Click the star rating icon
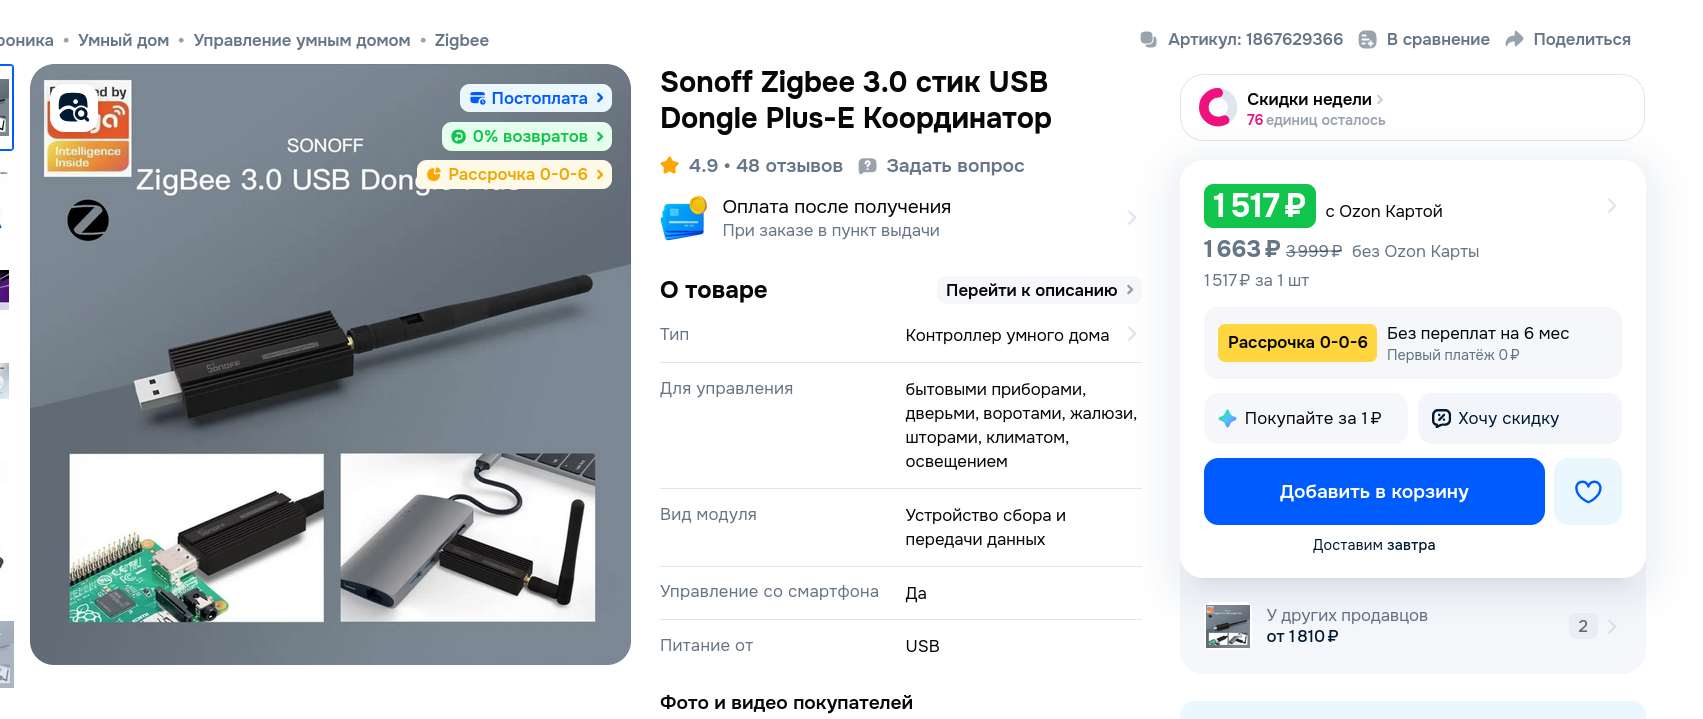The image size is (1703, 719). pos(669,165)
